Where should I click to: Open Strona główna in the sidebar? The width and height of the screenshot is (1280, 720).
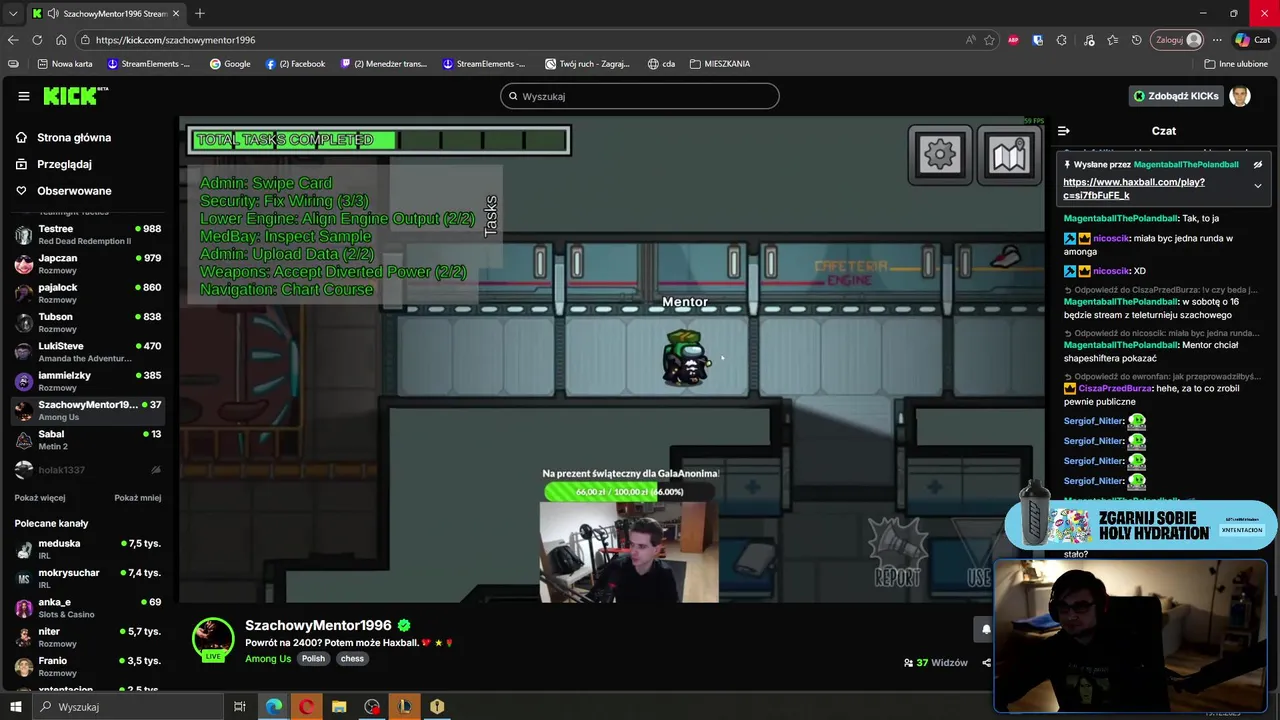point(63,137)
